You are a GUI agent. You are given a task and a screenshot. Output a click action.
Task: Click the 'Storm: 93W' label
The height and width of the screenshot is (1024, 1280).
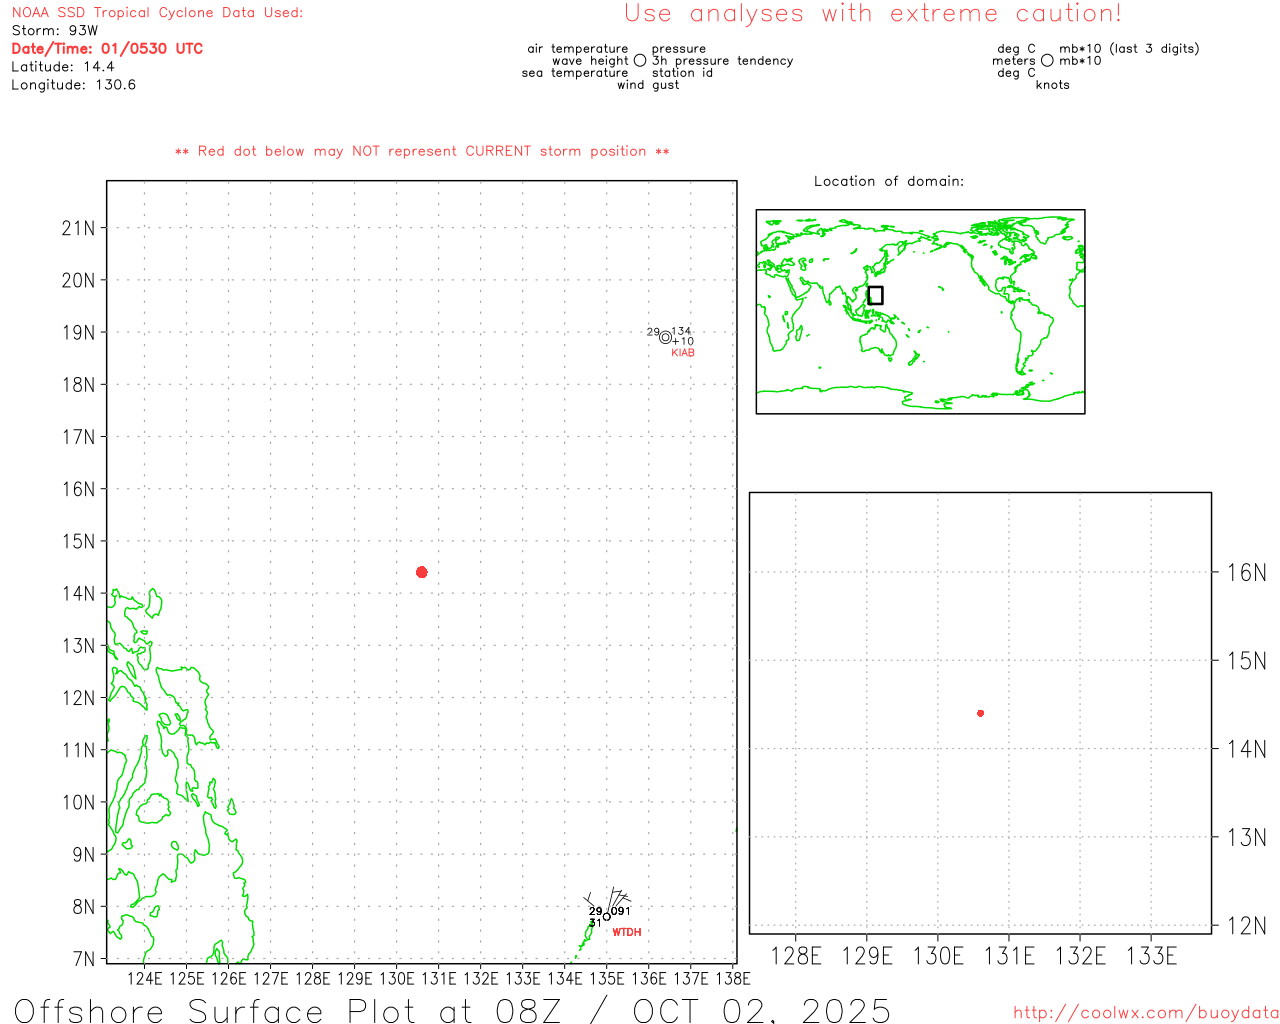55,31
